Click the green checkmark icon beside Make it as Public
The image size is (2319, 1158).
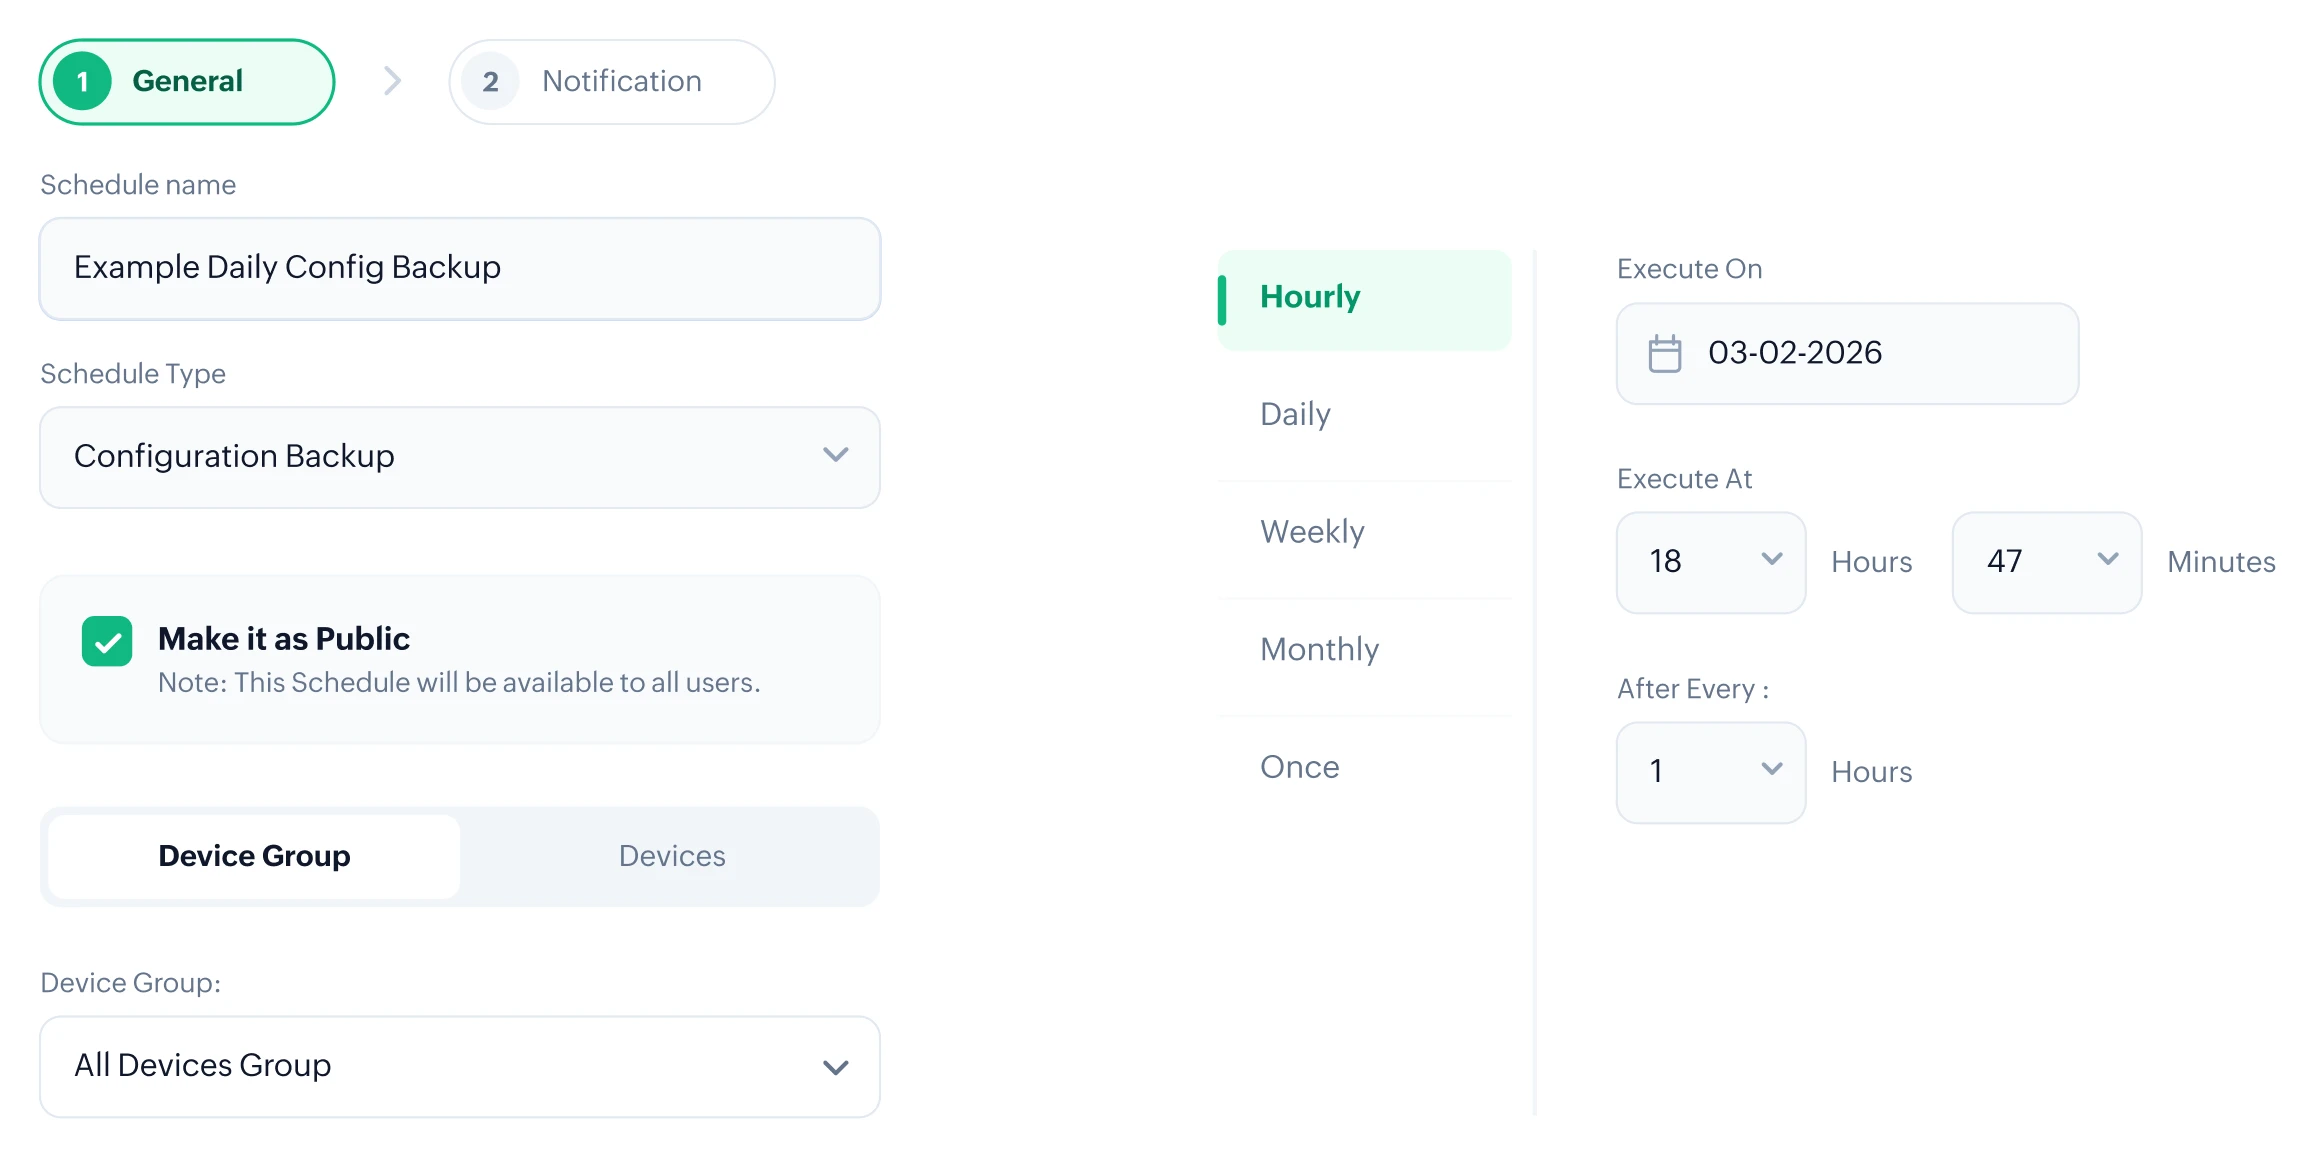coord(107,641)
